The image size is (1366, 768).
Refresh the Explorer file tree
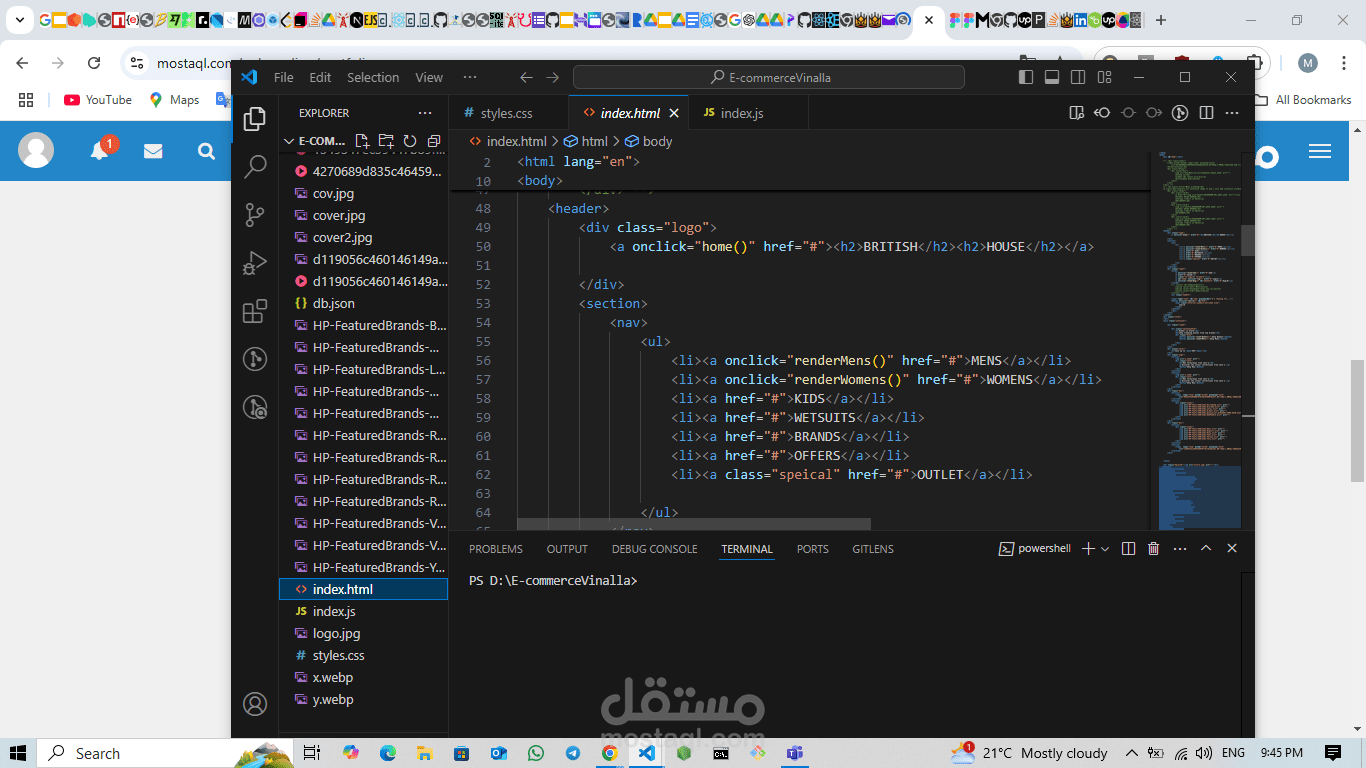[410, 141]
